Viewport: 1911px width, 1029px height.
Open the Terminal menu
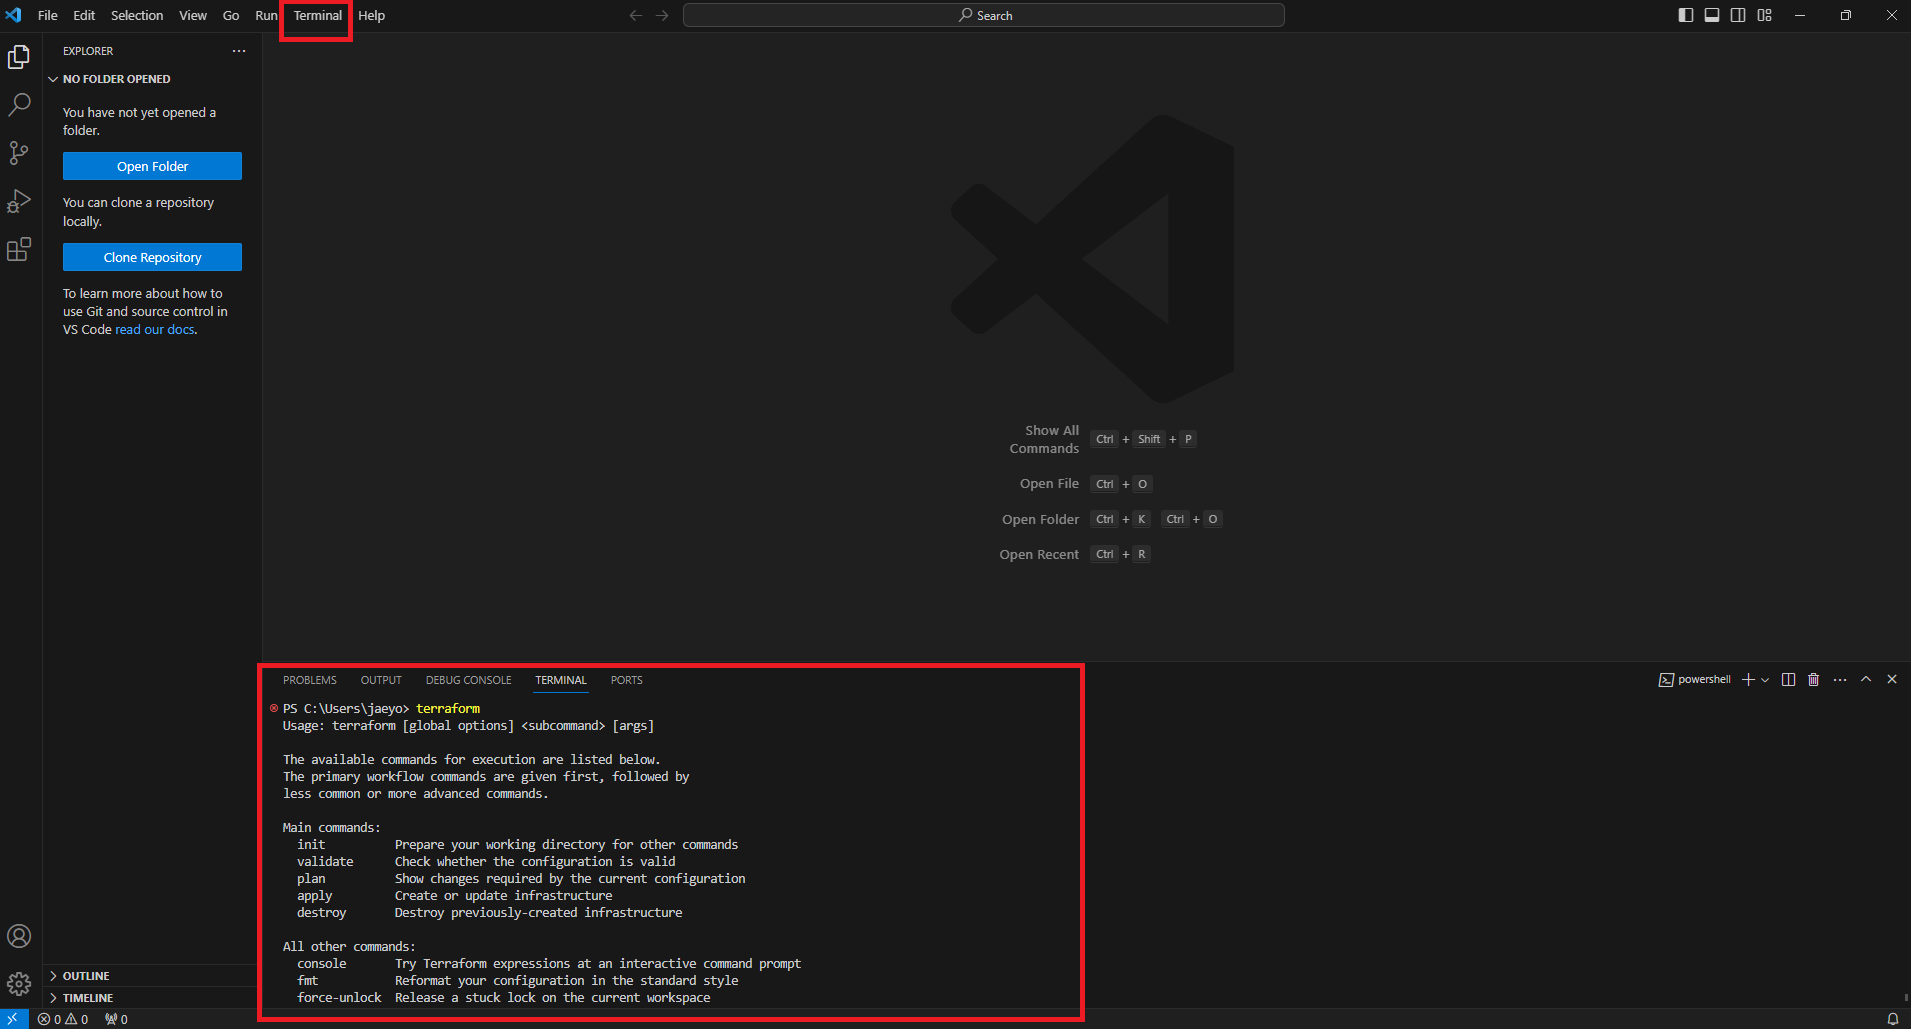[318, 15]
